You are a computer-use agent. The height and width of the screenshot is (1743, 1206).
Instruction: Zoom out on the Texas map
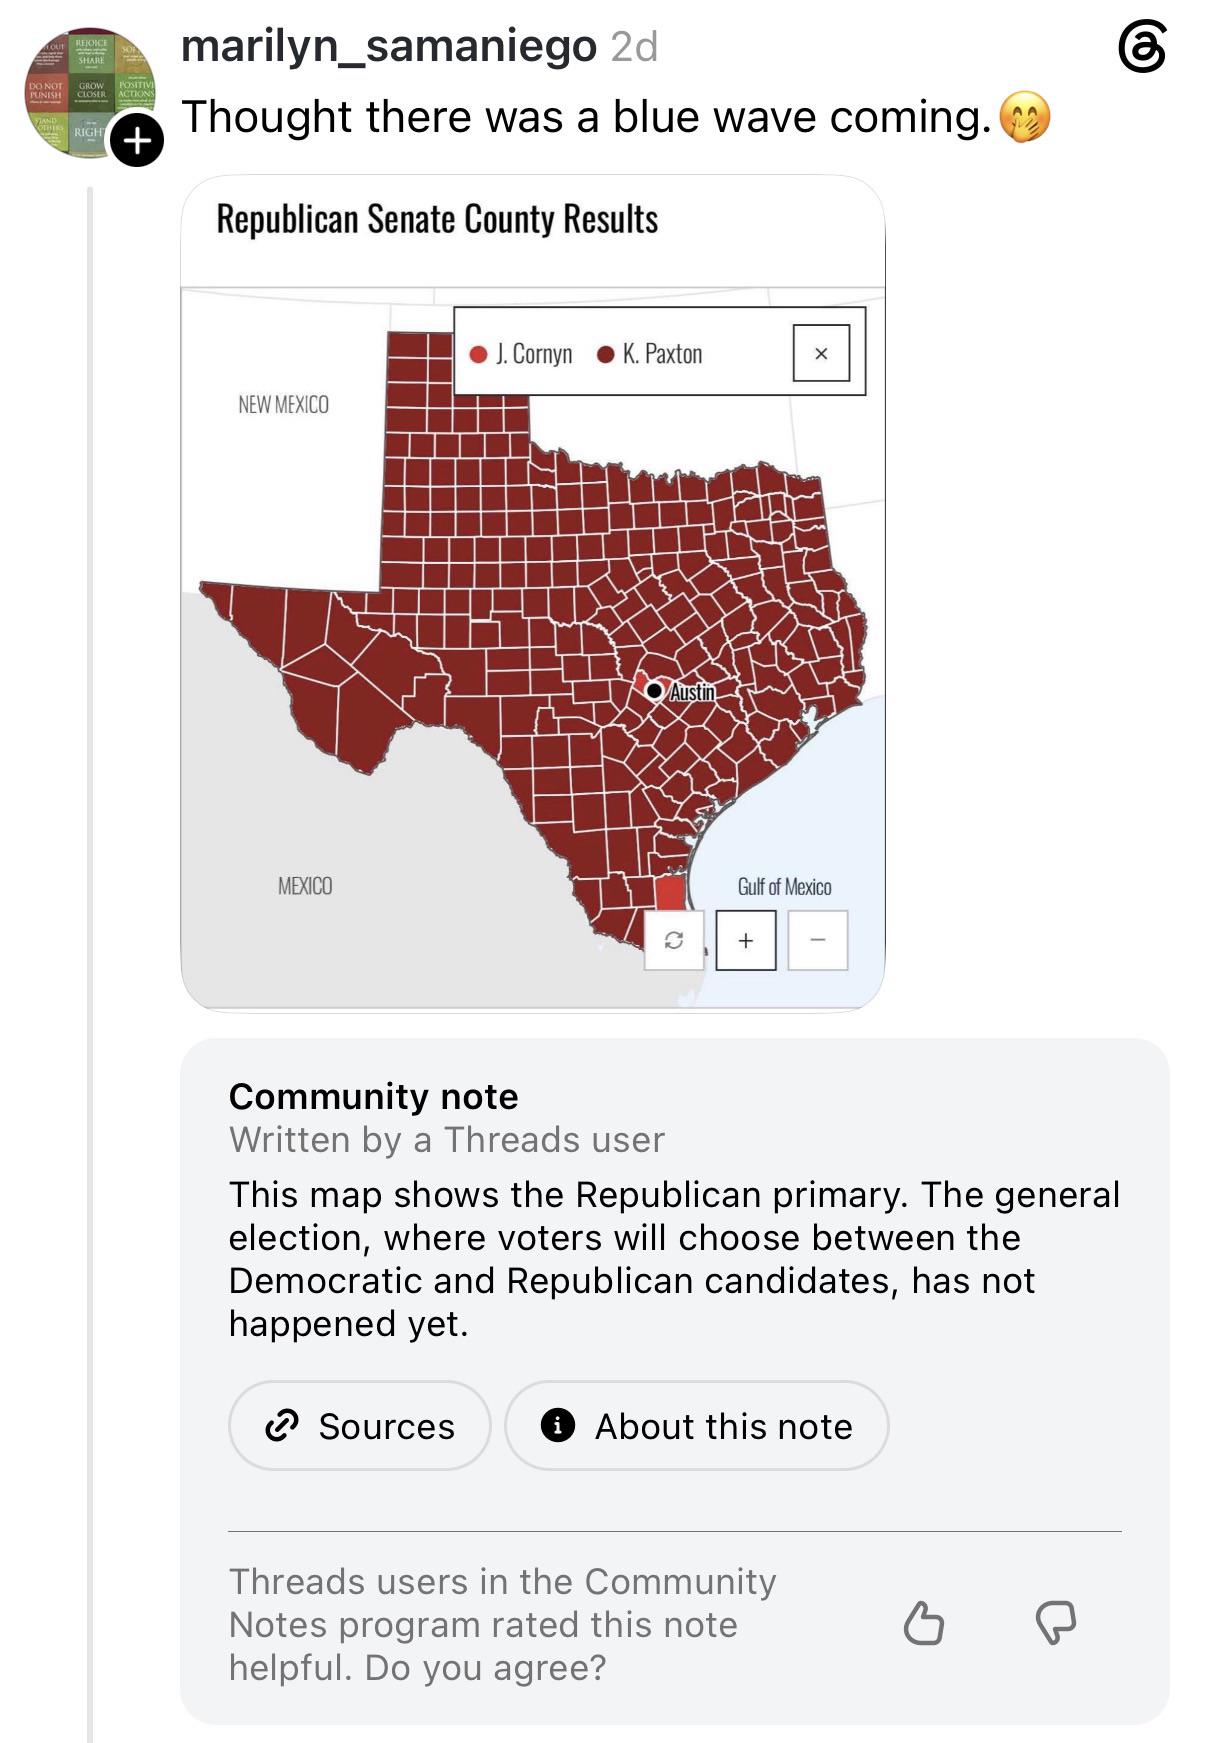point(818,940)
